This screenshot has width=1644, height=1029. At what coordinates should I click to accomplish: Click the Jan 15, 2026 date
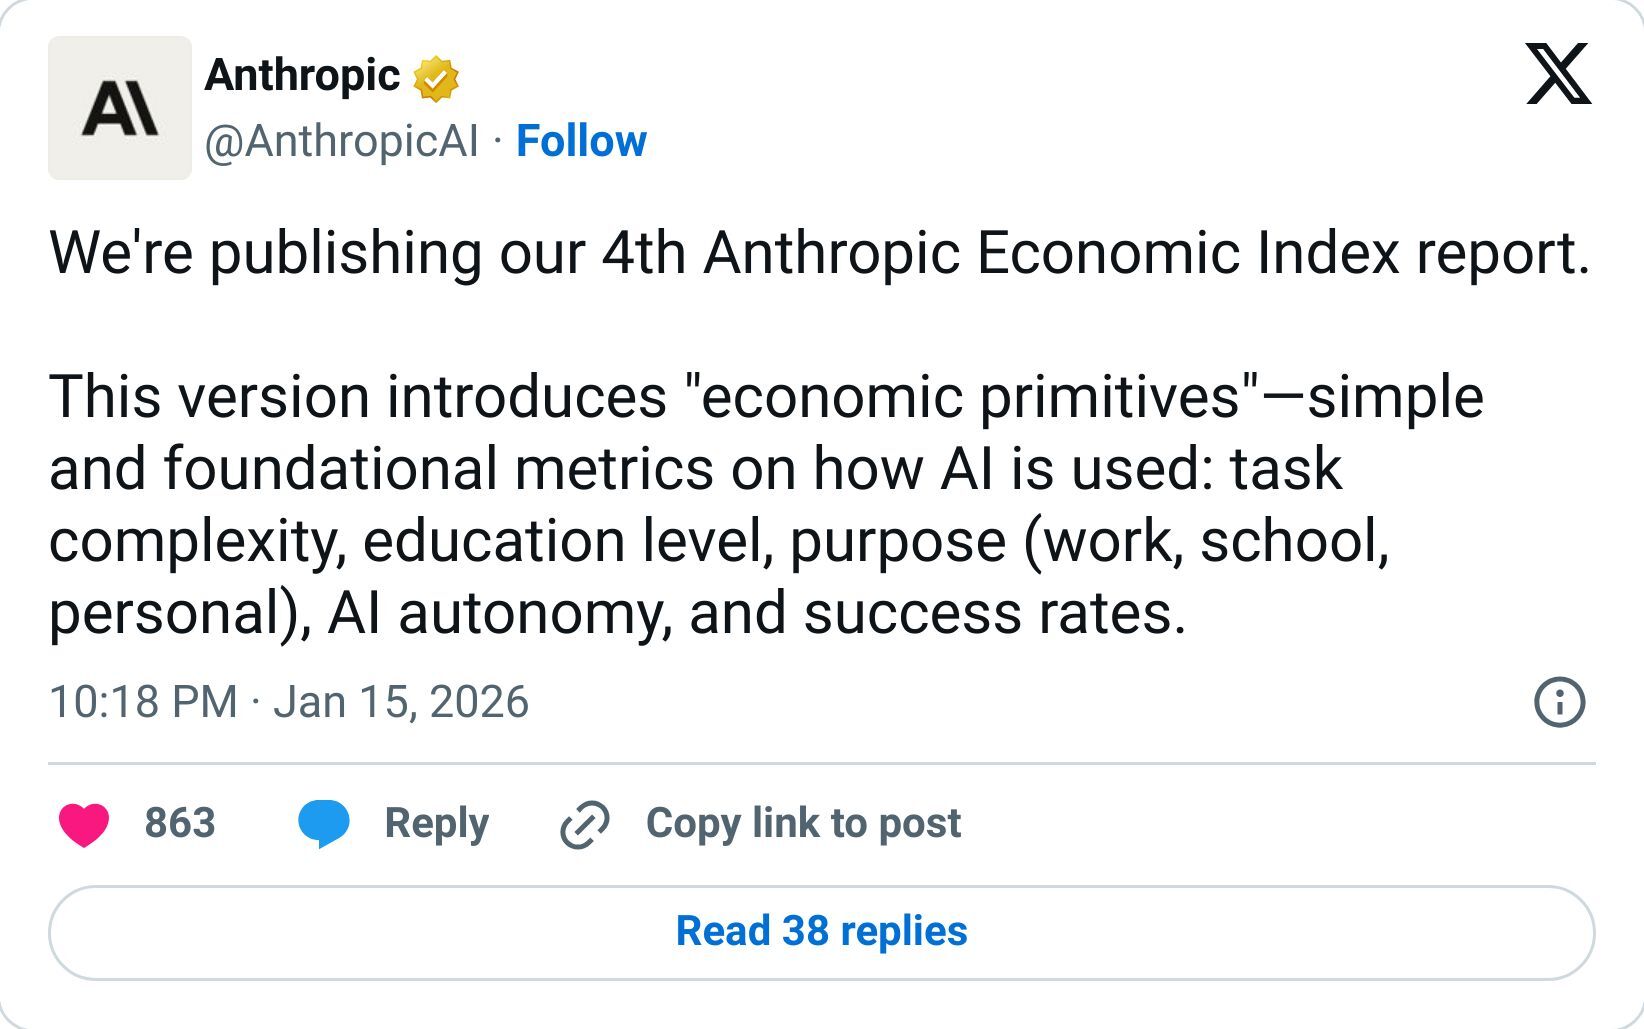400,702
